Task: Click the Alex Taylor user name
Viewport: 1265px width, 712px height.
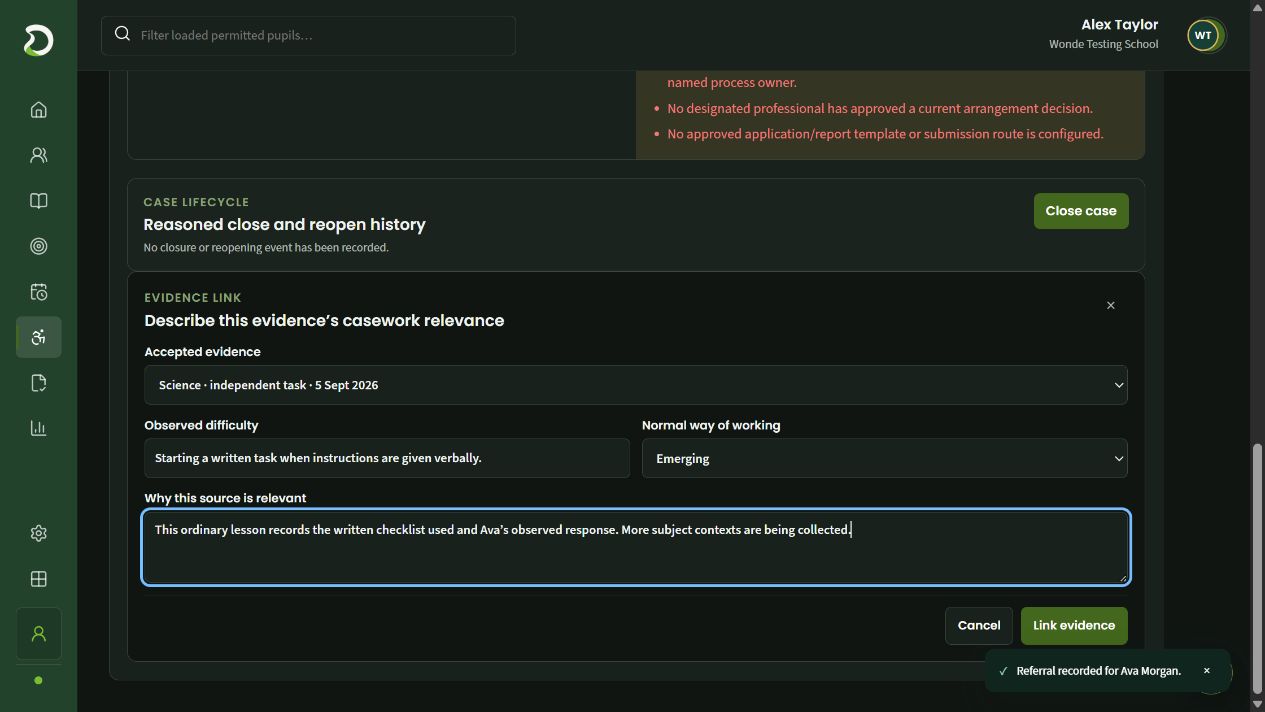Action: pyautogui.click(x=1119, y=24)
